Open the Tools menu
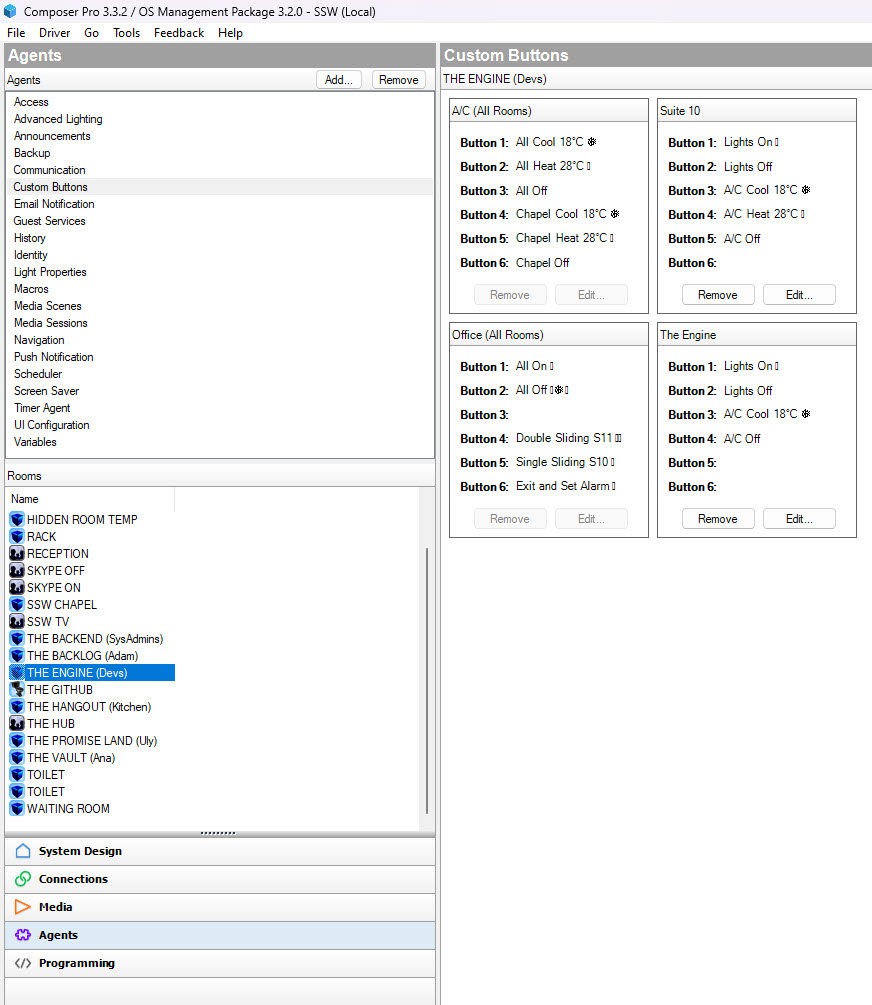The width and height of the screenshot is (872, 1005). point(126,33)
